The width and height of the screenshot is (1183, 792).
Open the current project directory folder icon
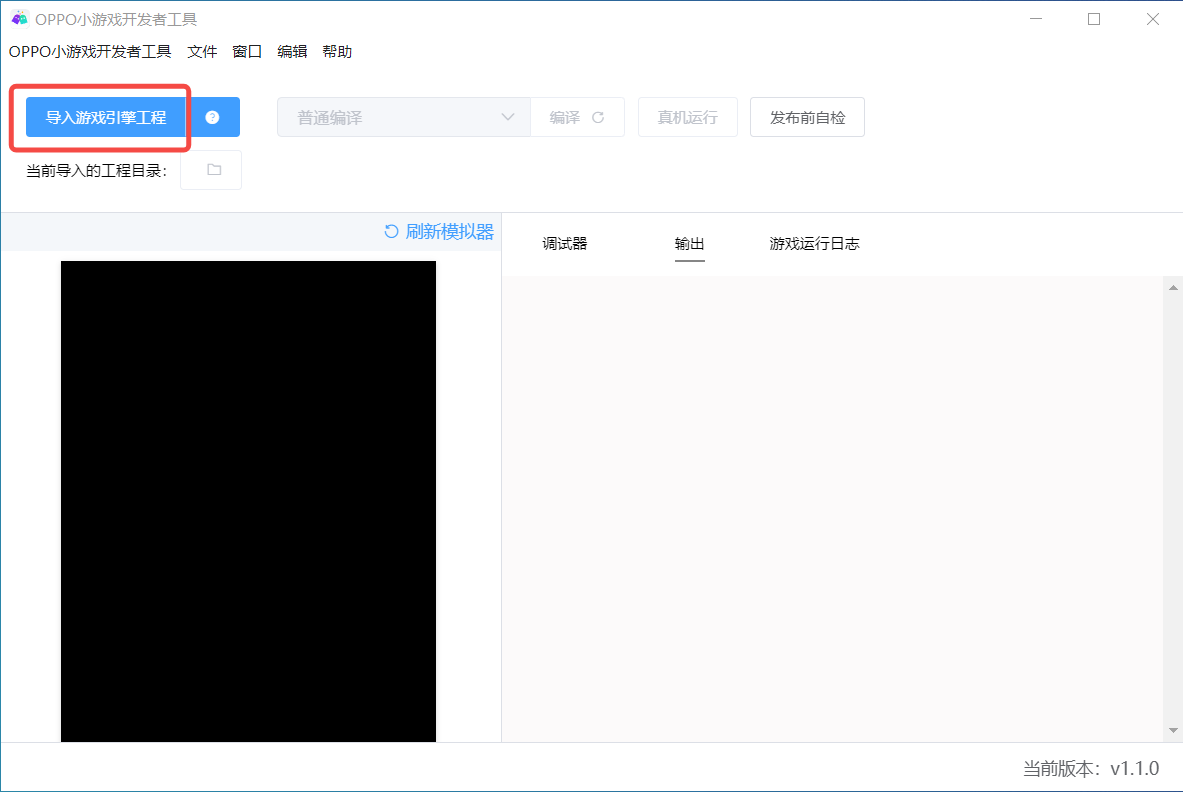point(213,170)
